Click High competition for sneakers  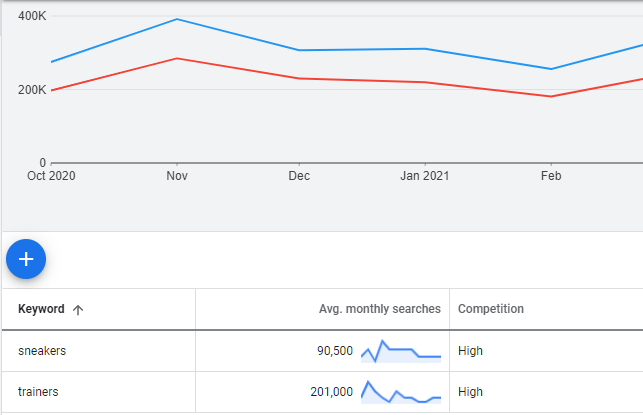(470, 351)
